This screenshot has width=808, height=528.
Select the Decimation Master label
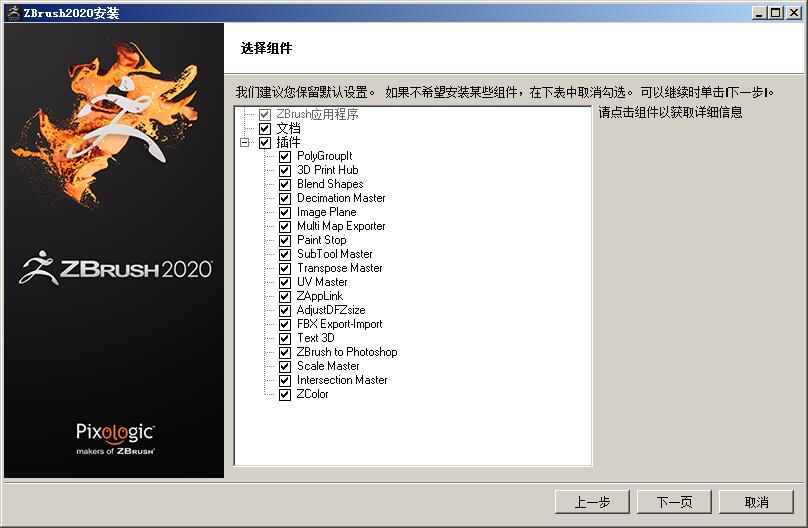tap(341, 198)
